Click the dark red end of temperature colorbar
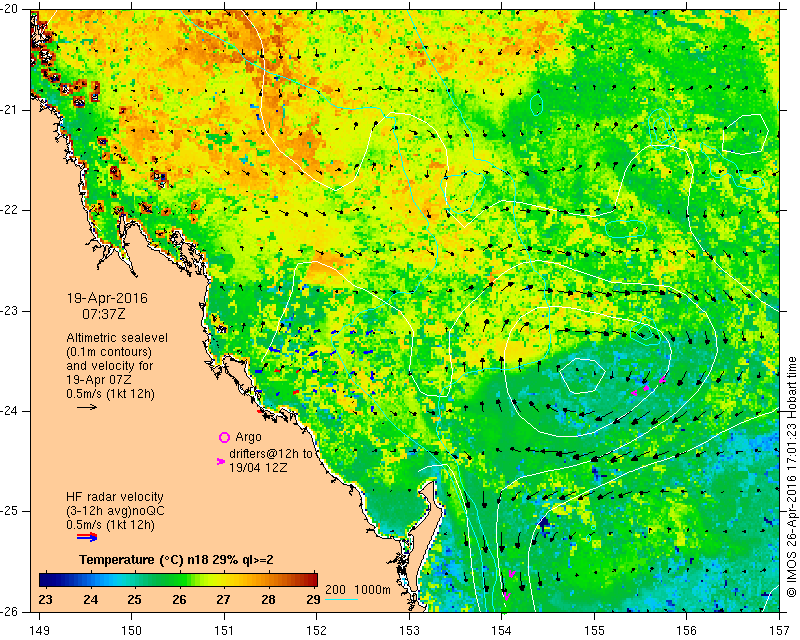Screen dimensions: 800x640 point(311,580)
